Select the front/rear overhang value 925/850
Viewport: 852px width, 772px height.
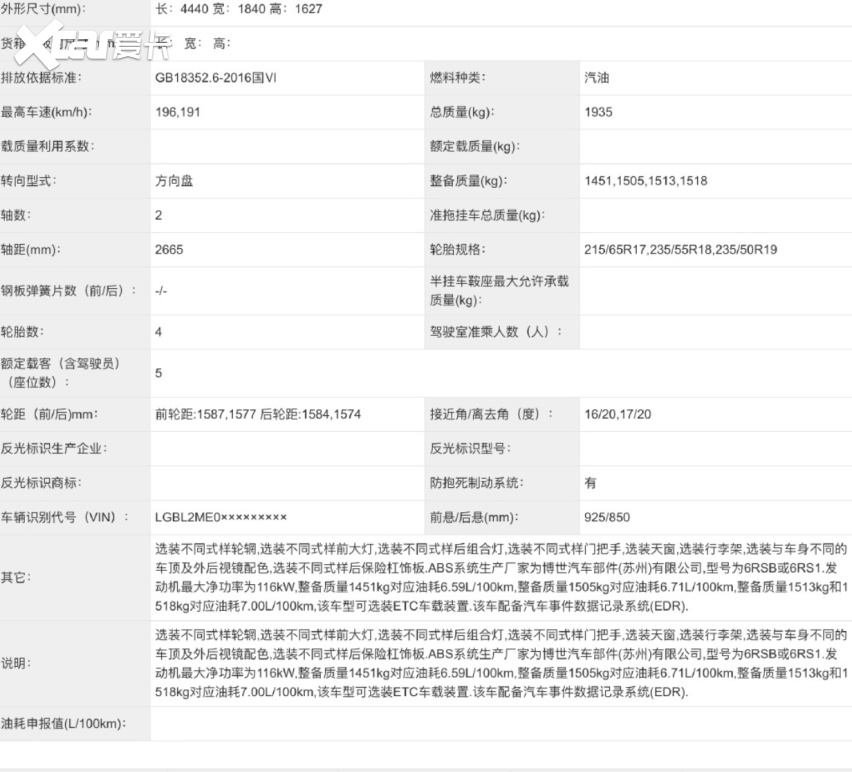pos(607,517)
